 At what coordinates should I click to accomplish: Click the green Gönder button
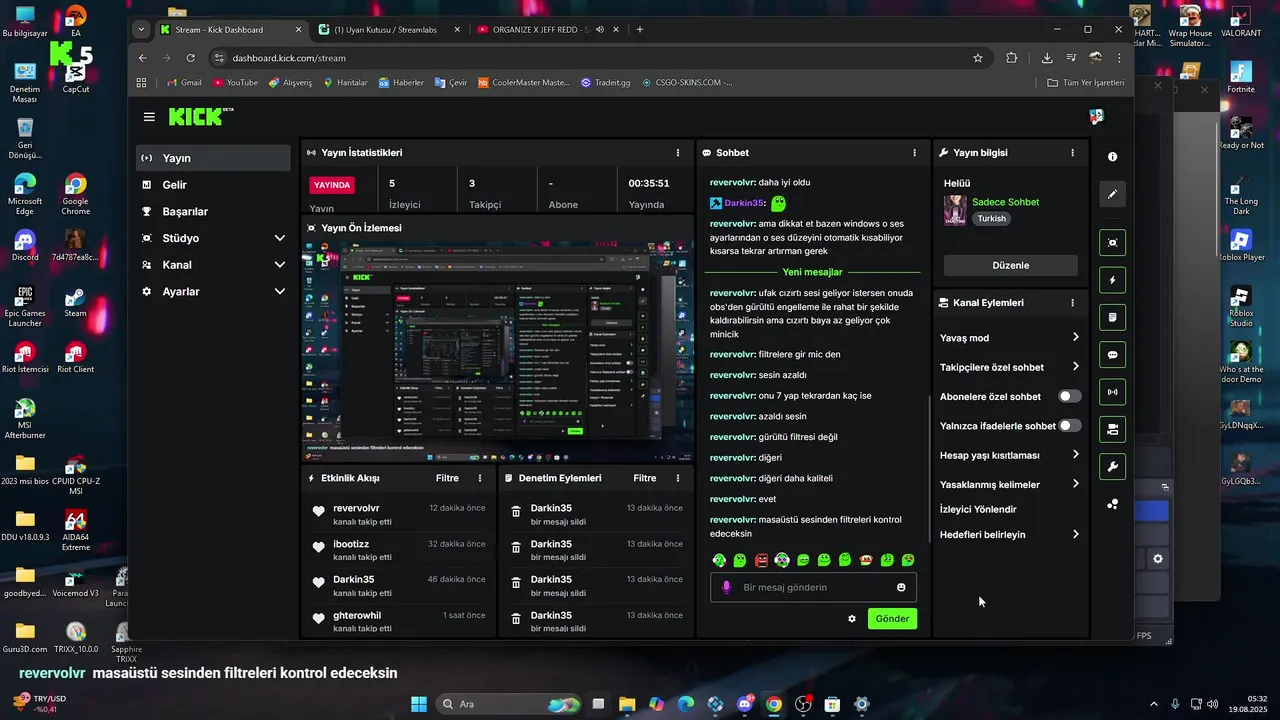pos(892,619)
